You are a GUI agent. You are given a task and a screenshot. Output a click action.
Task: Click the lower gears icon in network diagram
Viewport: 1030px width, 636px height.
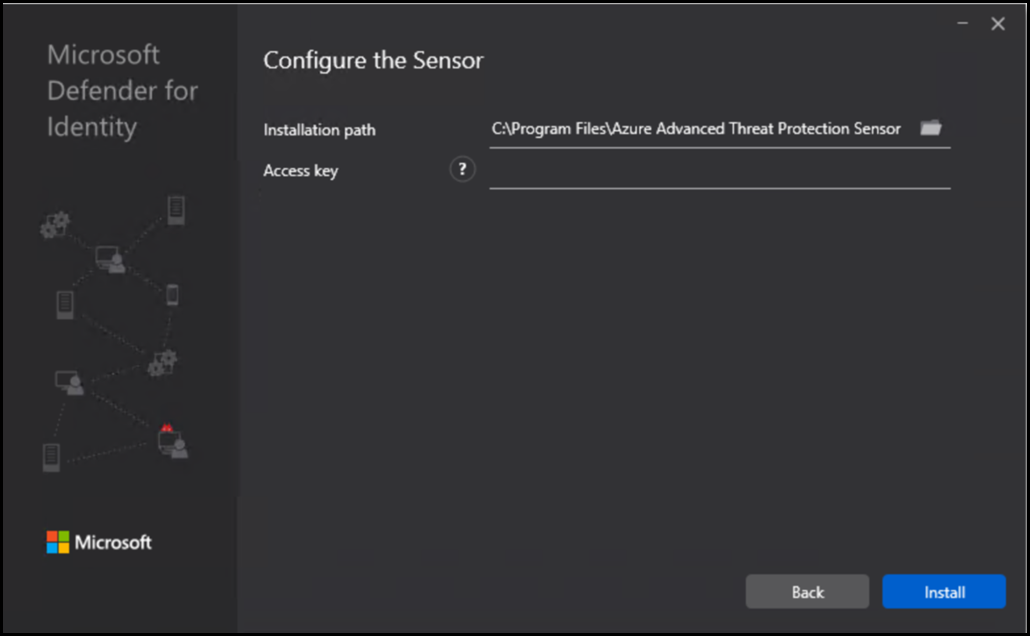point(162,362)
